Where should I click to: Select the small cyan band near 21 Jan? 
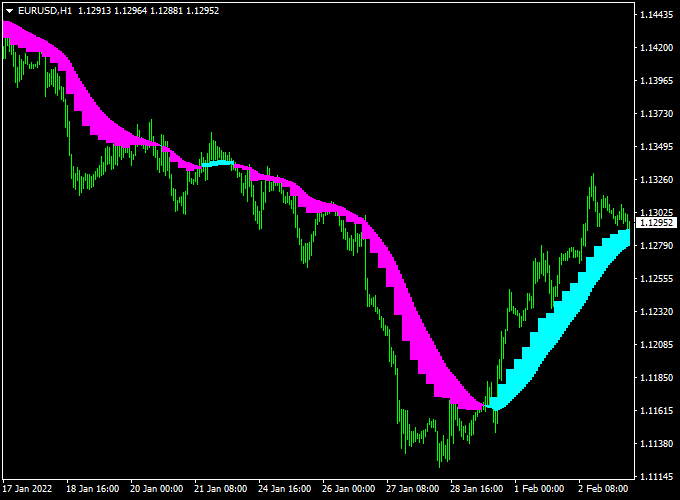[x=218, y=163]
